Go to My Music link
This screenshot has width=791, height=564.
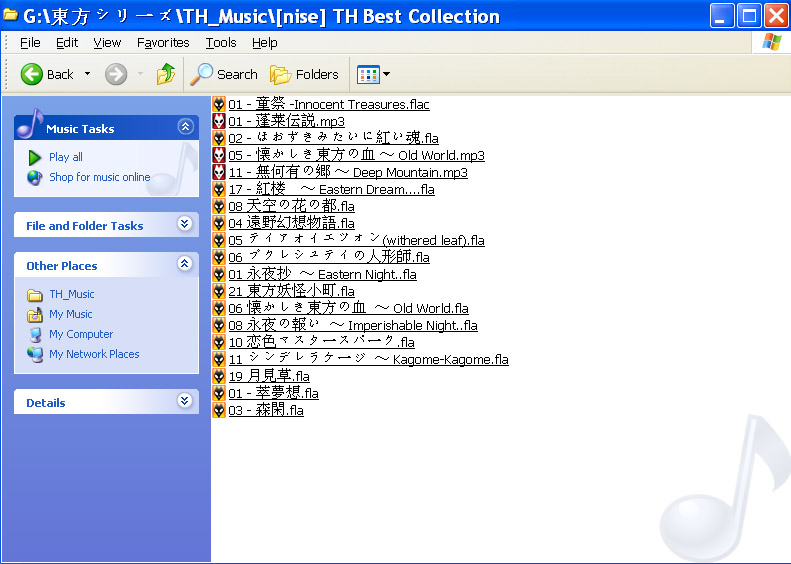[71, 314]
